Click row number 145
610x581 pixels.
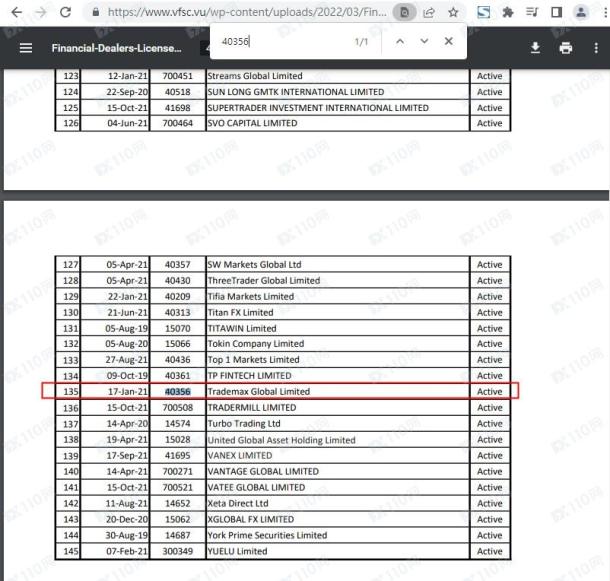(71, 551)
